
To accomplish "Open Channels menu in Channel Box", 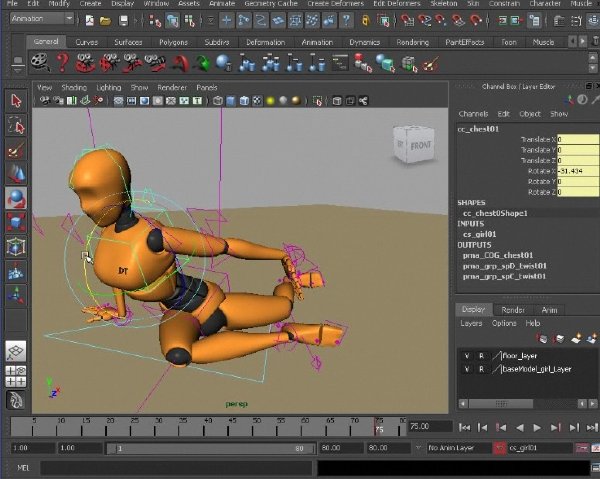I will (x=473, y=114).
